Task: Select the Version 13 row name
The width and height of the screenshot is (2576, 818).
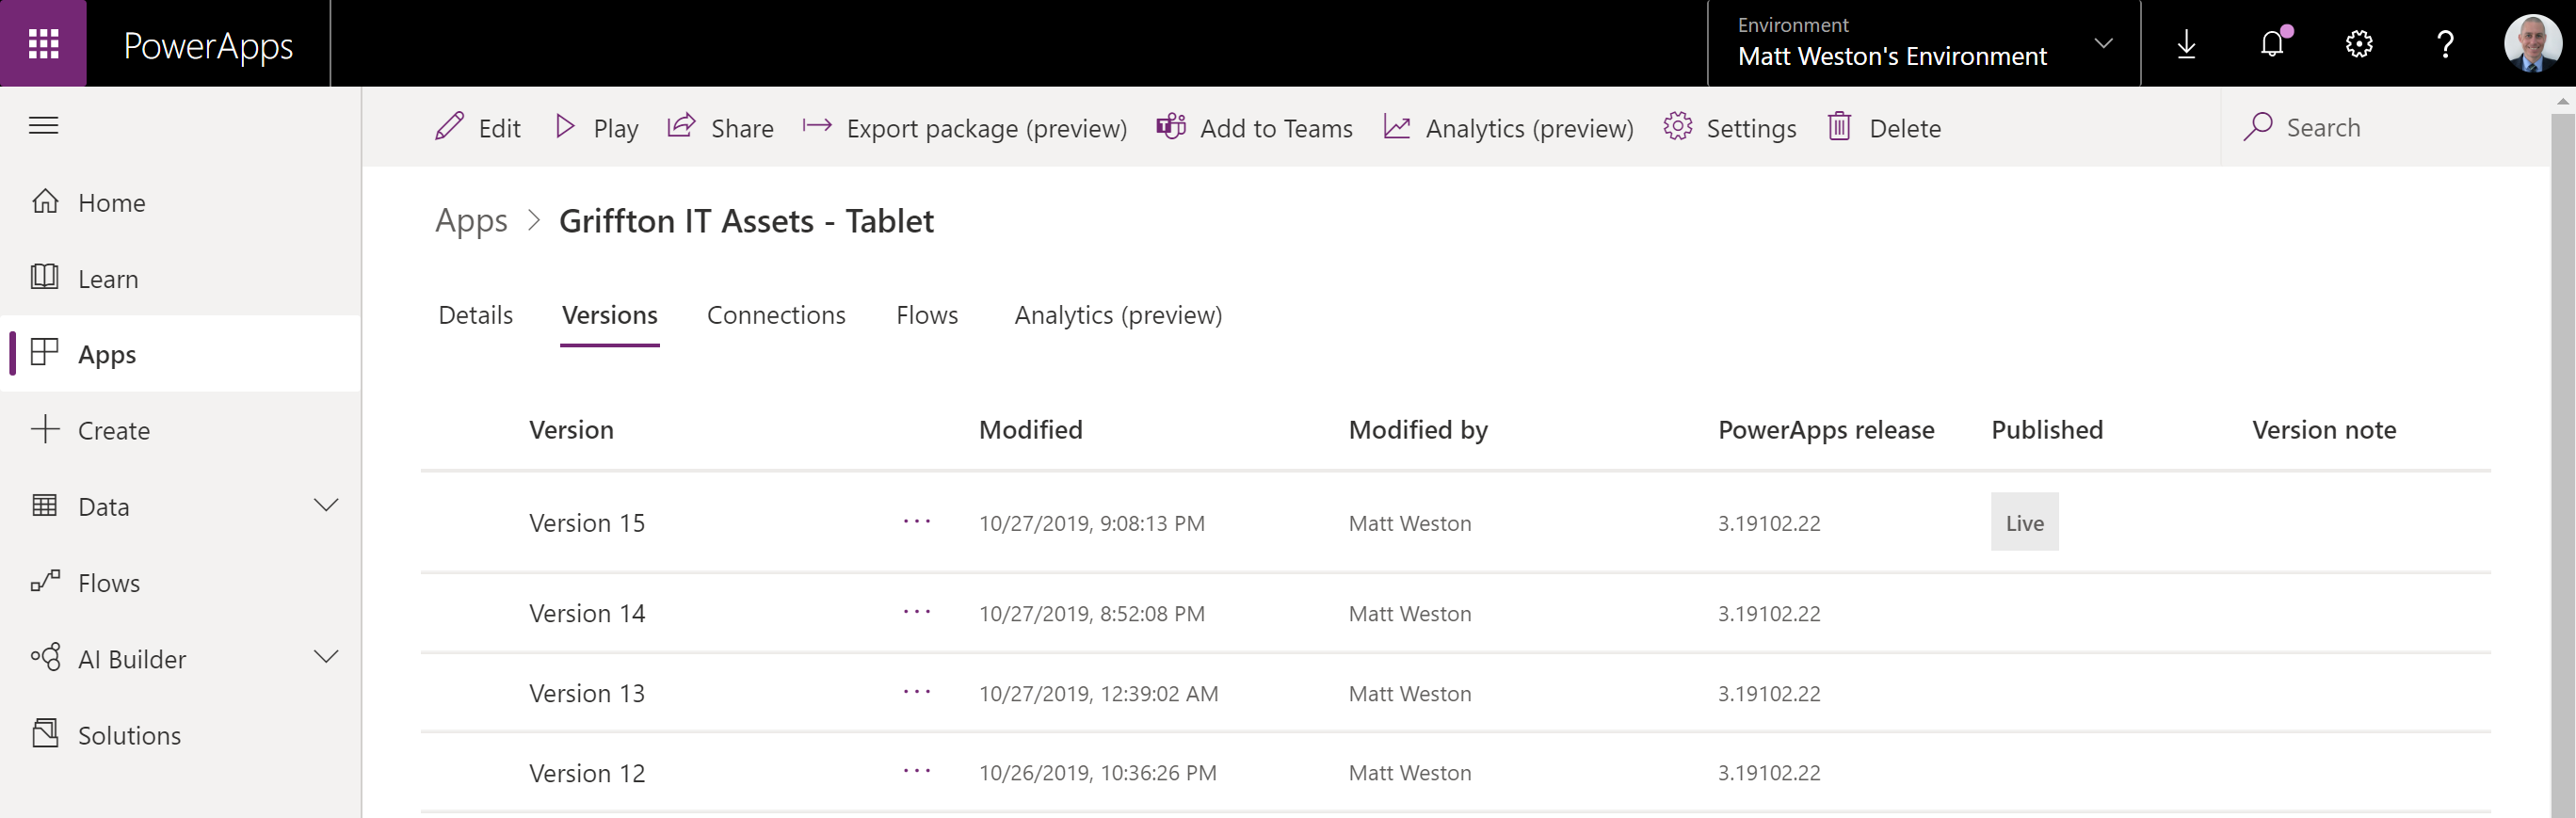Action: click(587, 693)
